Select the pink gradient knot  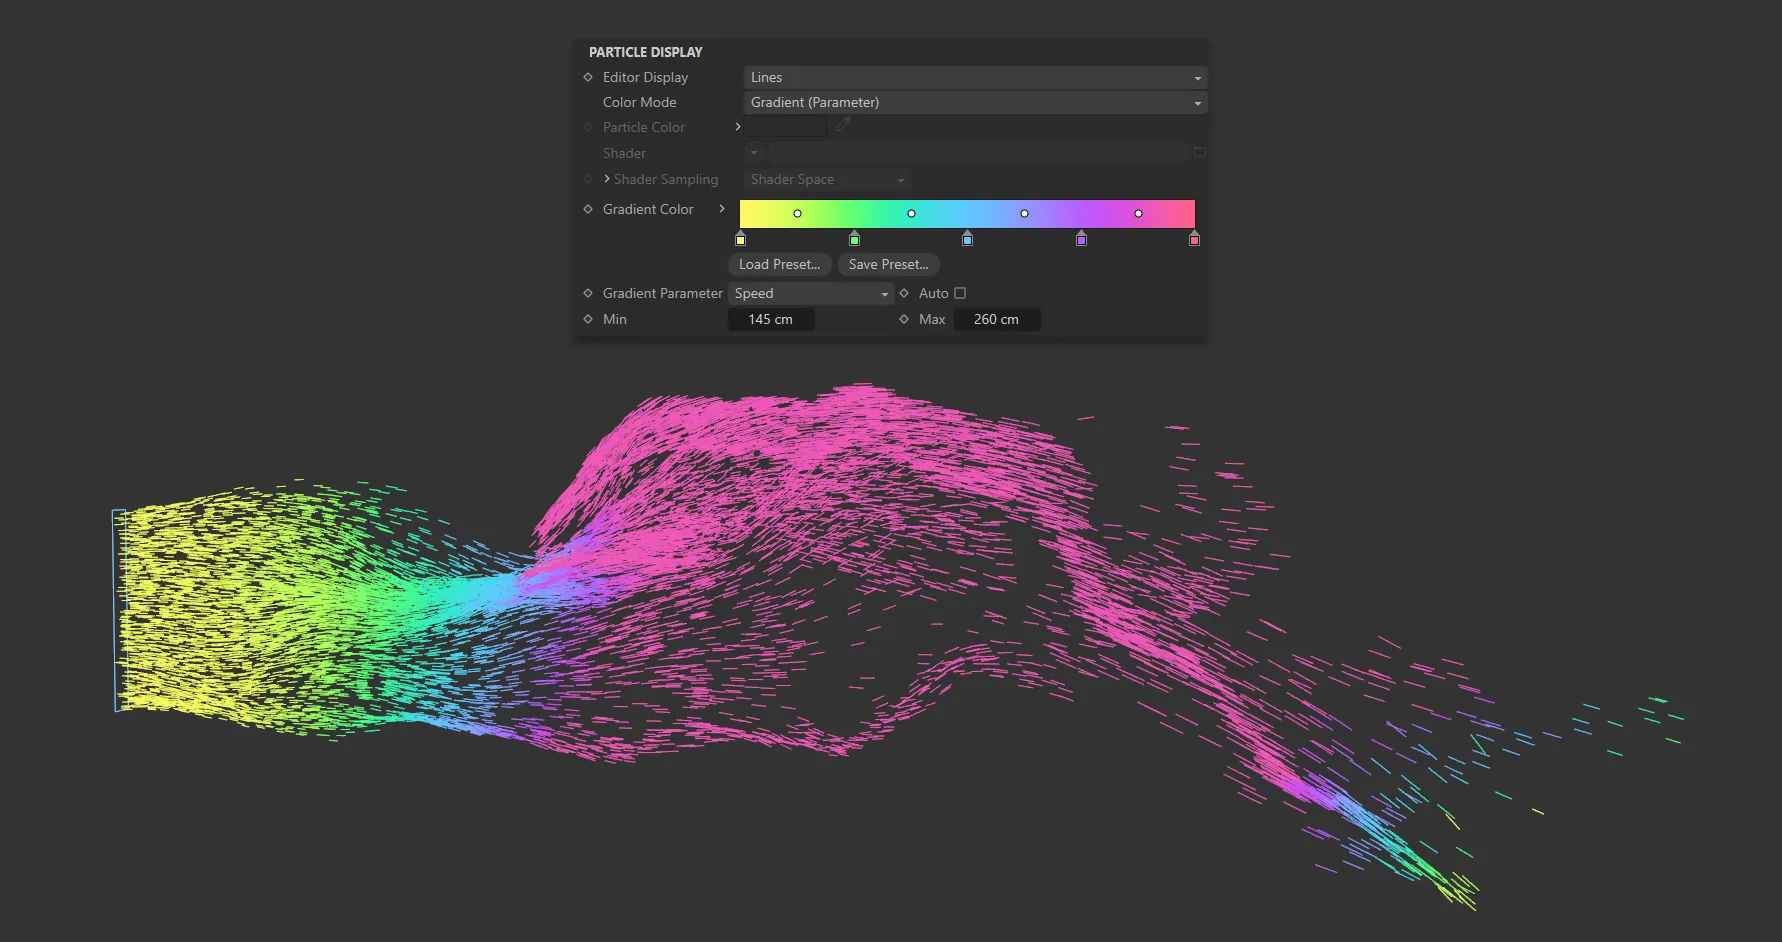(1194, 239)
